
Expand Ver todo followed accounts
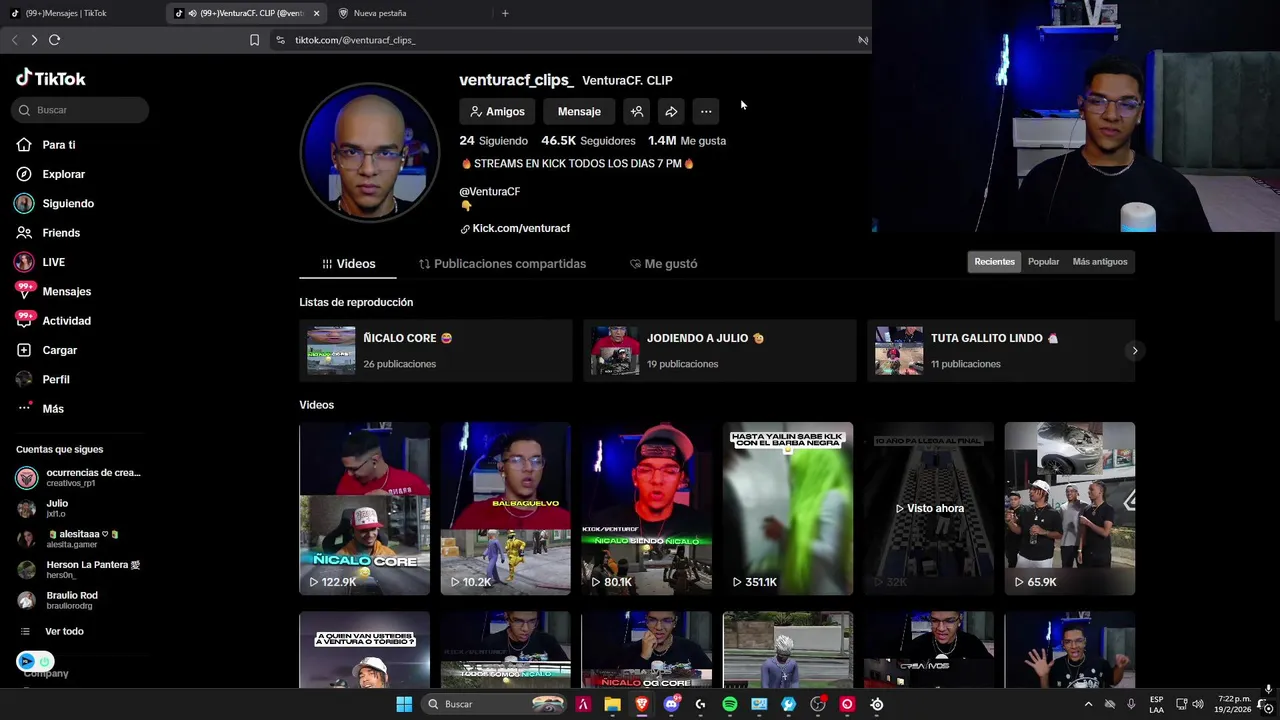pos(64,631)
